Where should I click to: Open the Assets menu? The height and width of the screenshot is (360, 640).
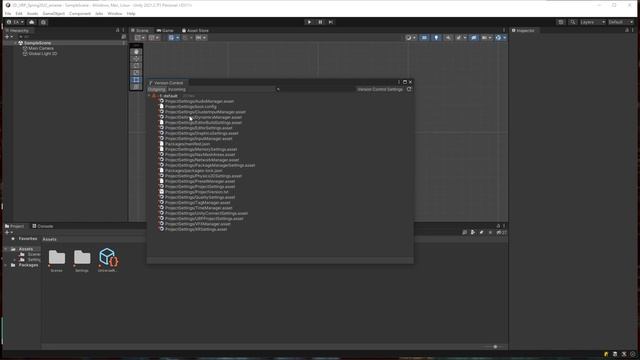pos(33,13)
